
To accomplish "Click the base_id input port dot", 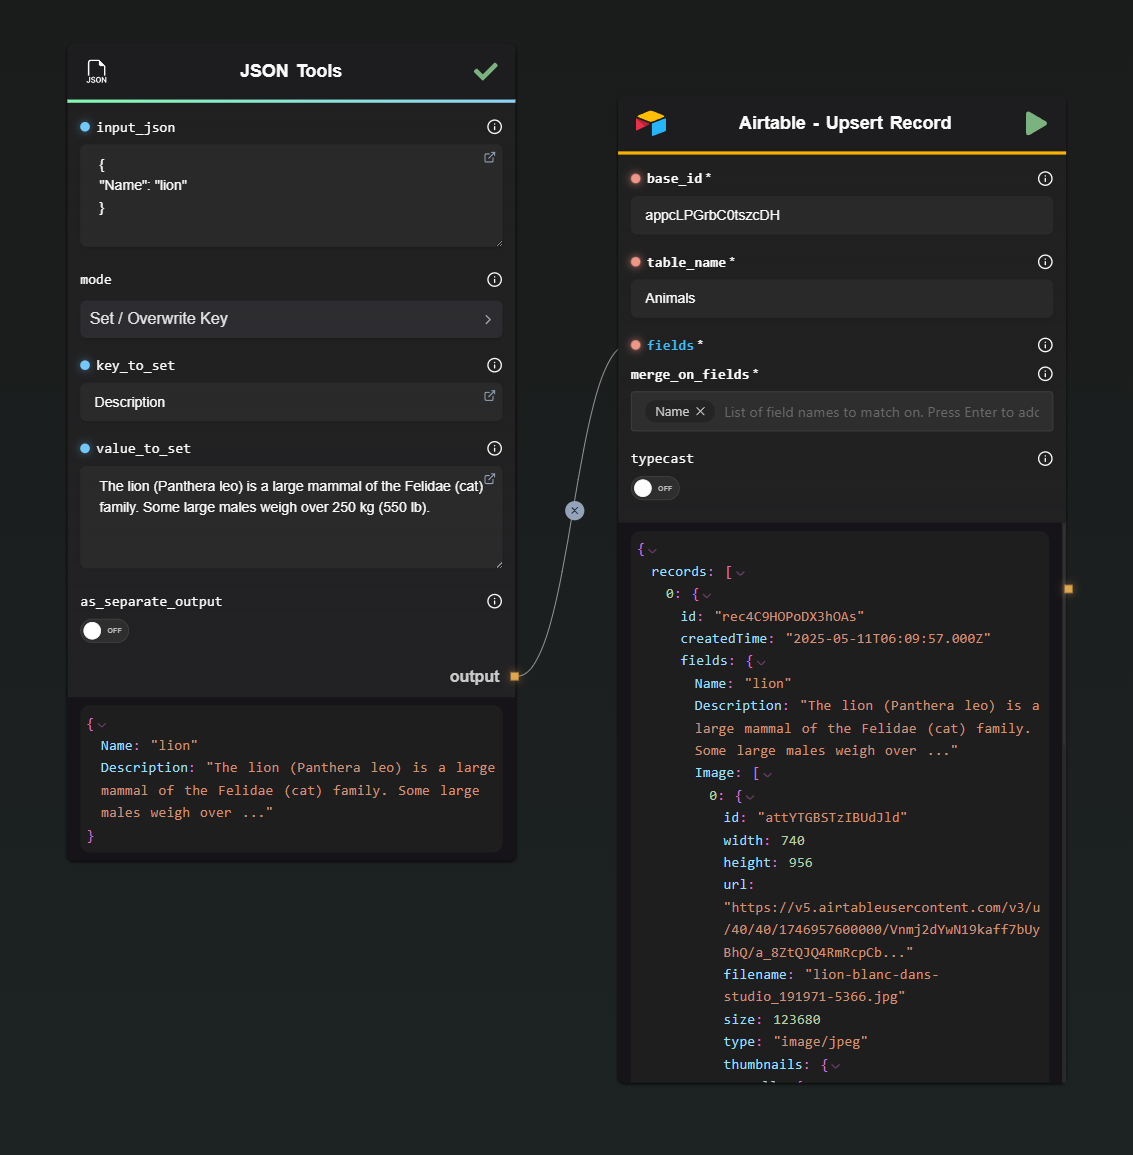I will coord(636,178).
